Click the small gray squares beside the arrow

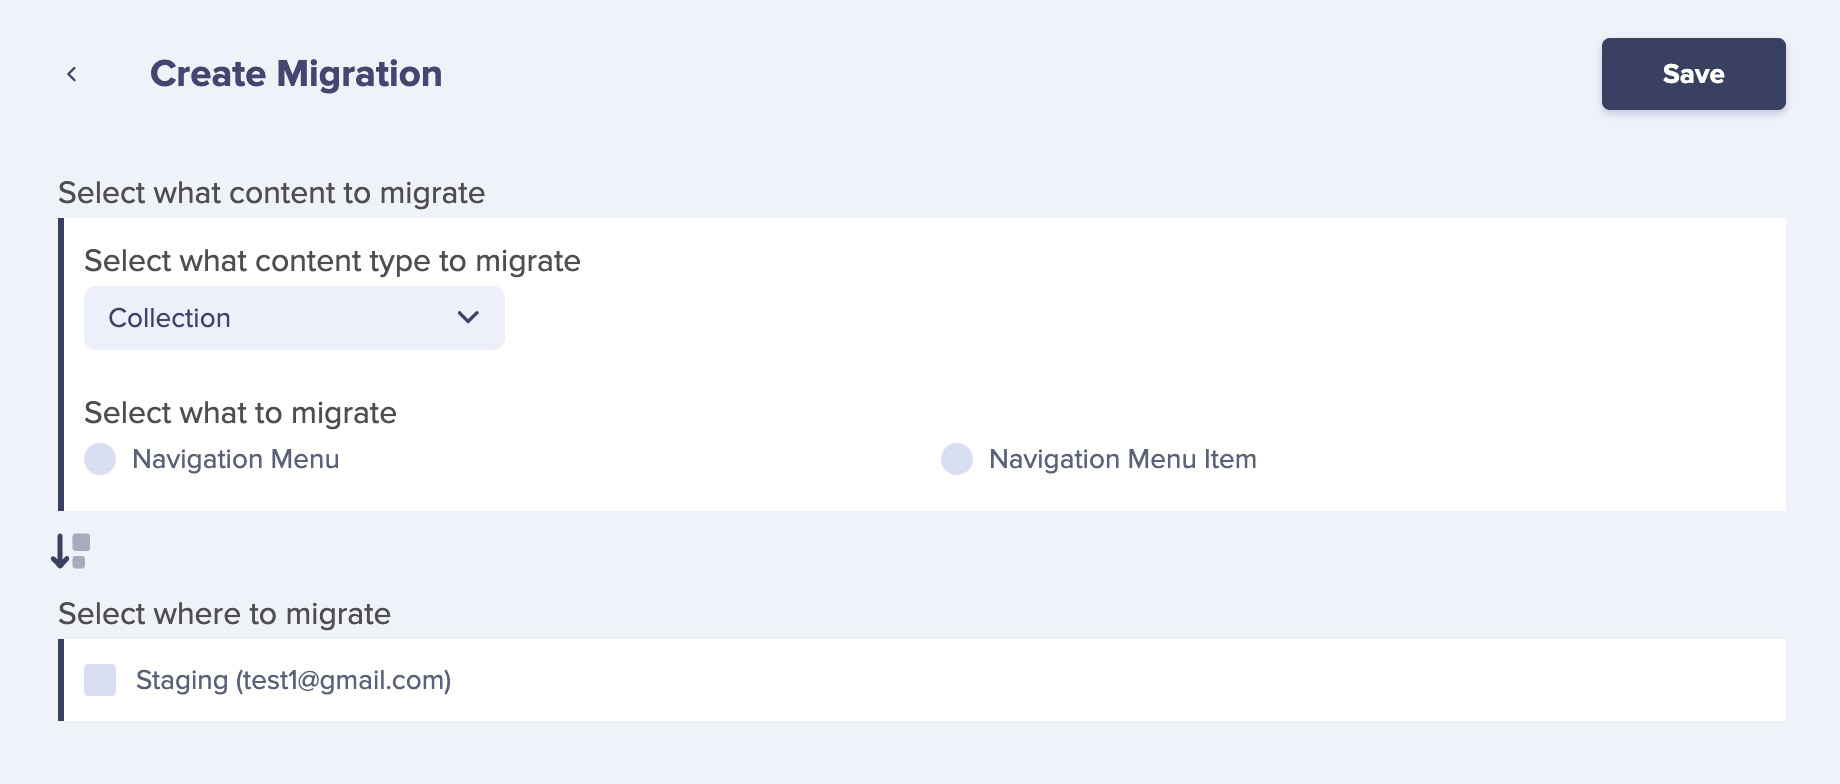(x=81, y=551)
